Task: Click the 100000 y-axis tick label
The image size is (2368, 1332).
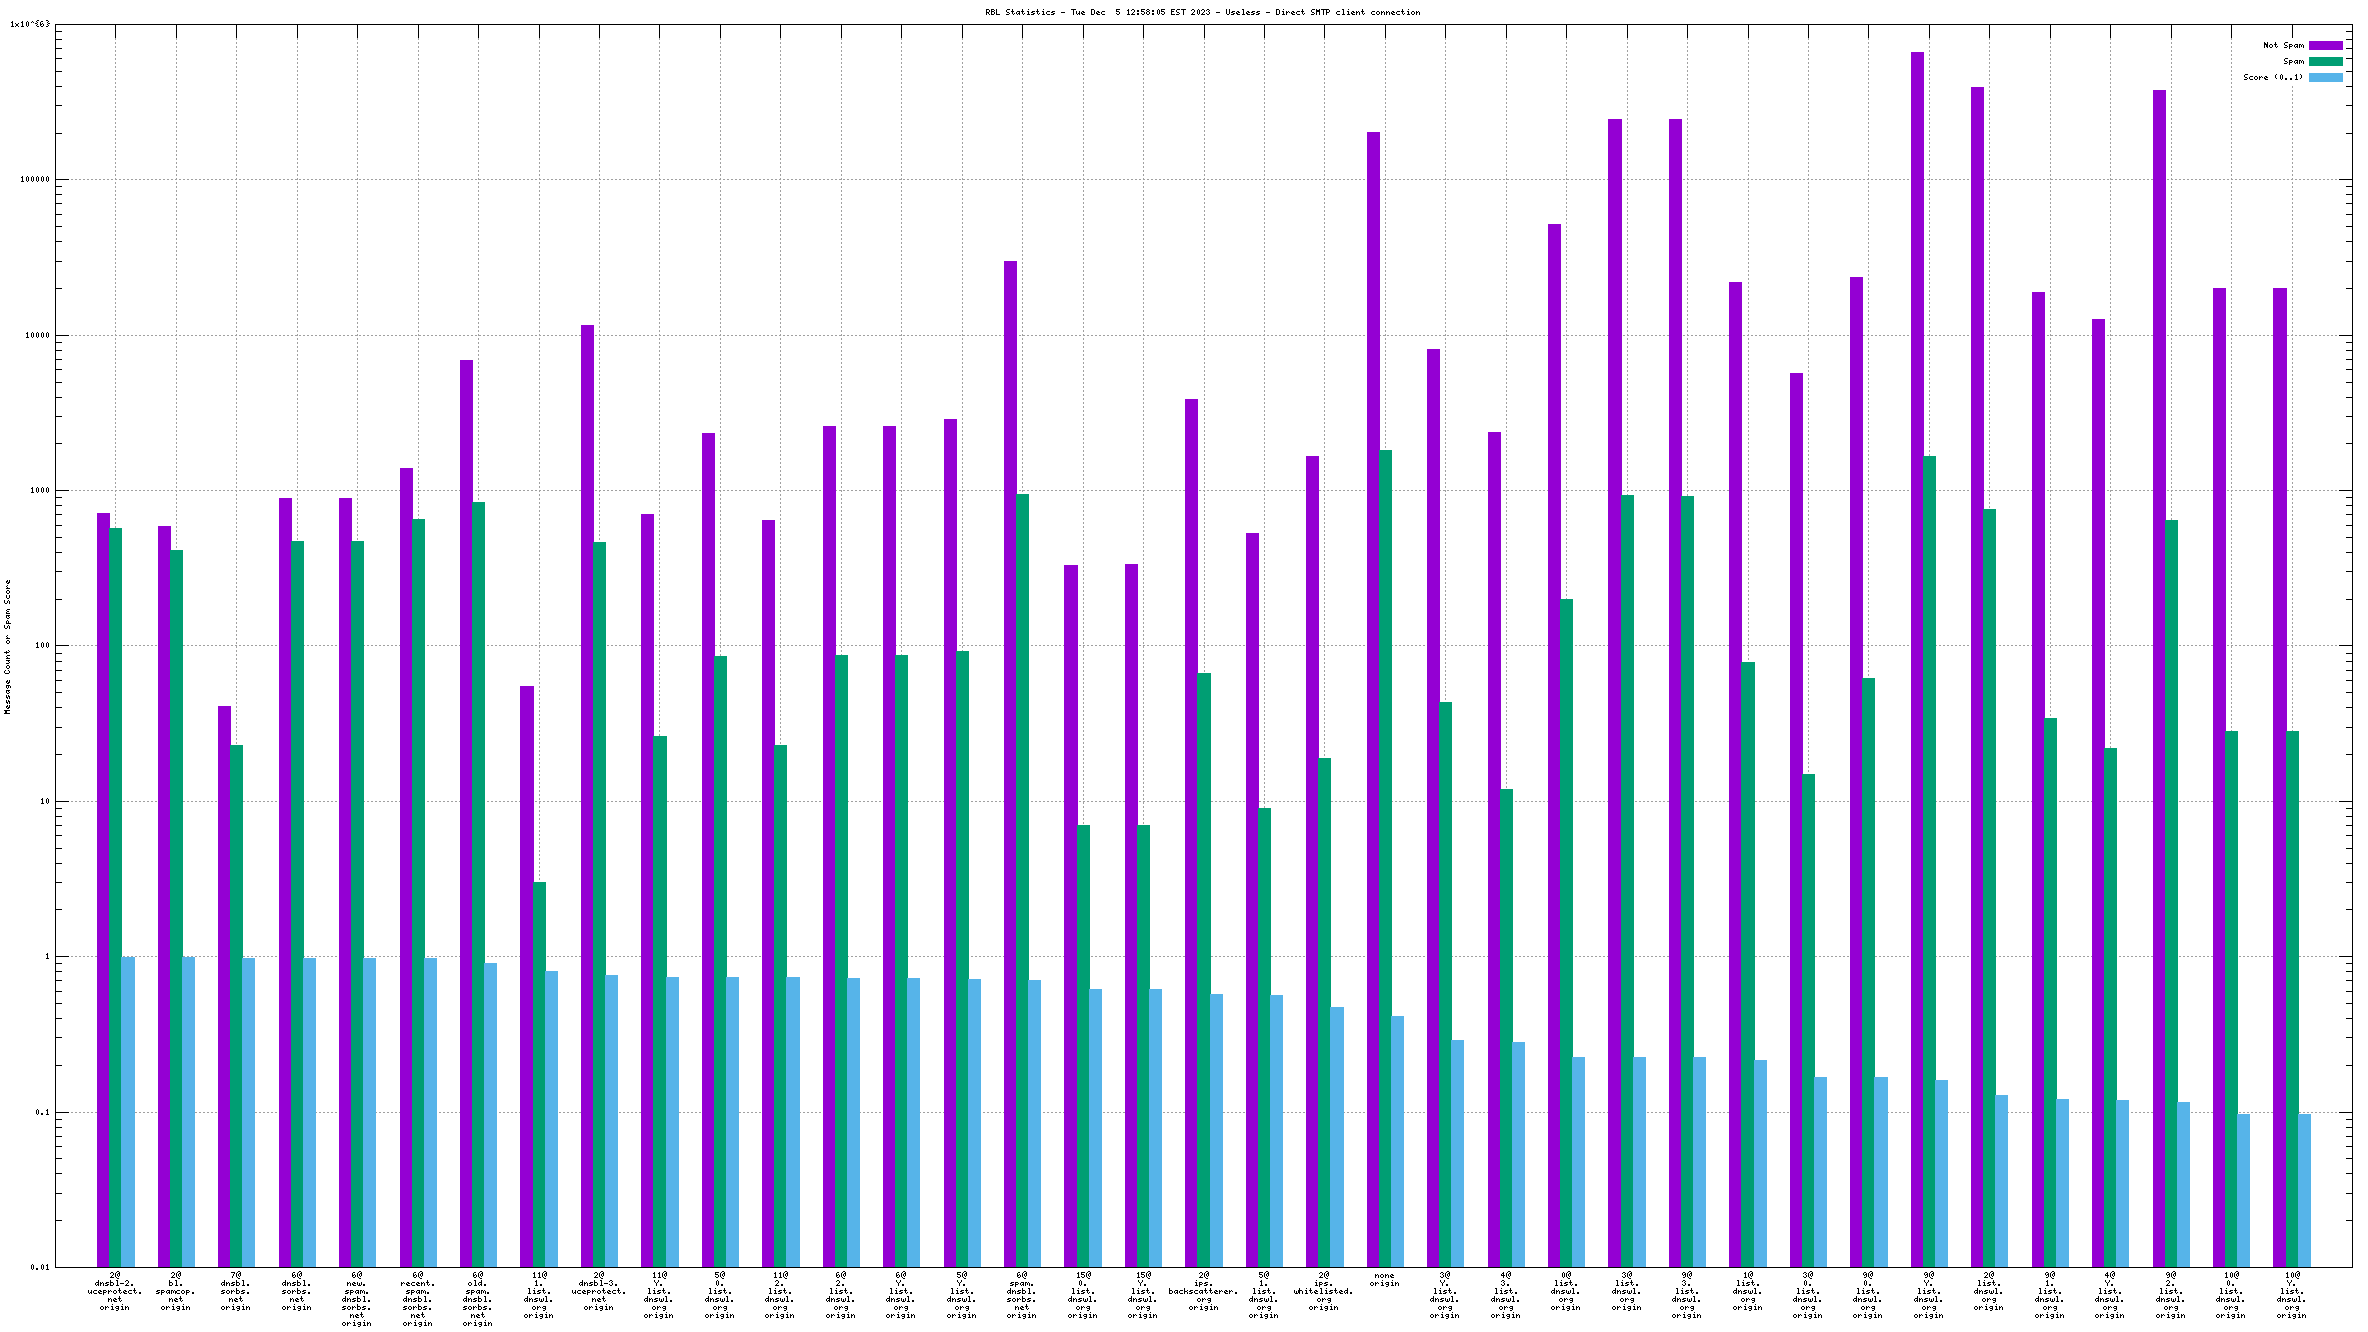Action: [x=34, y=180]
